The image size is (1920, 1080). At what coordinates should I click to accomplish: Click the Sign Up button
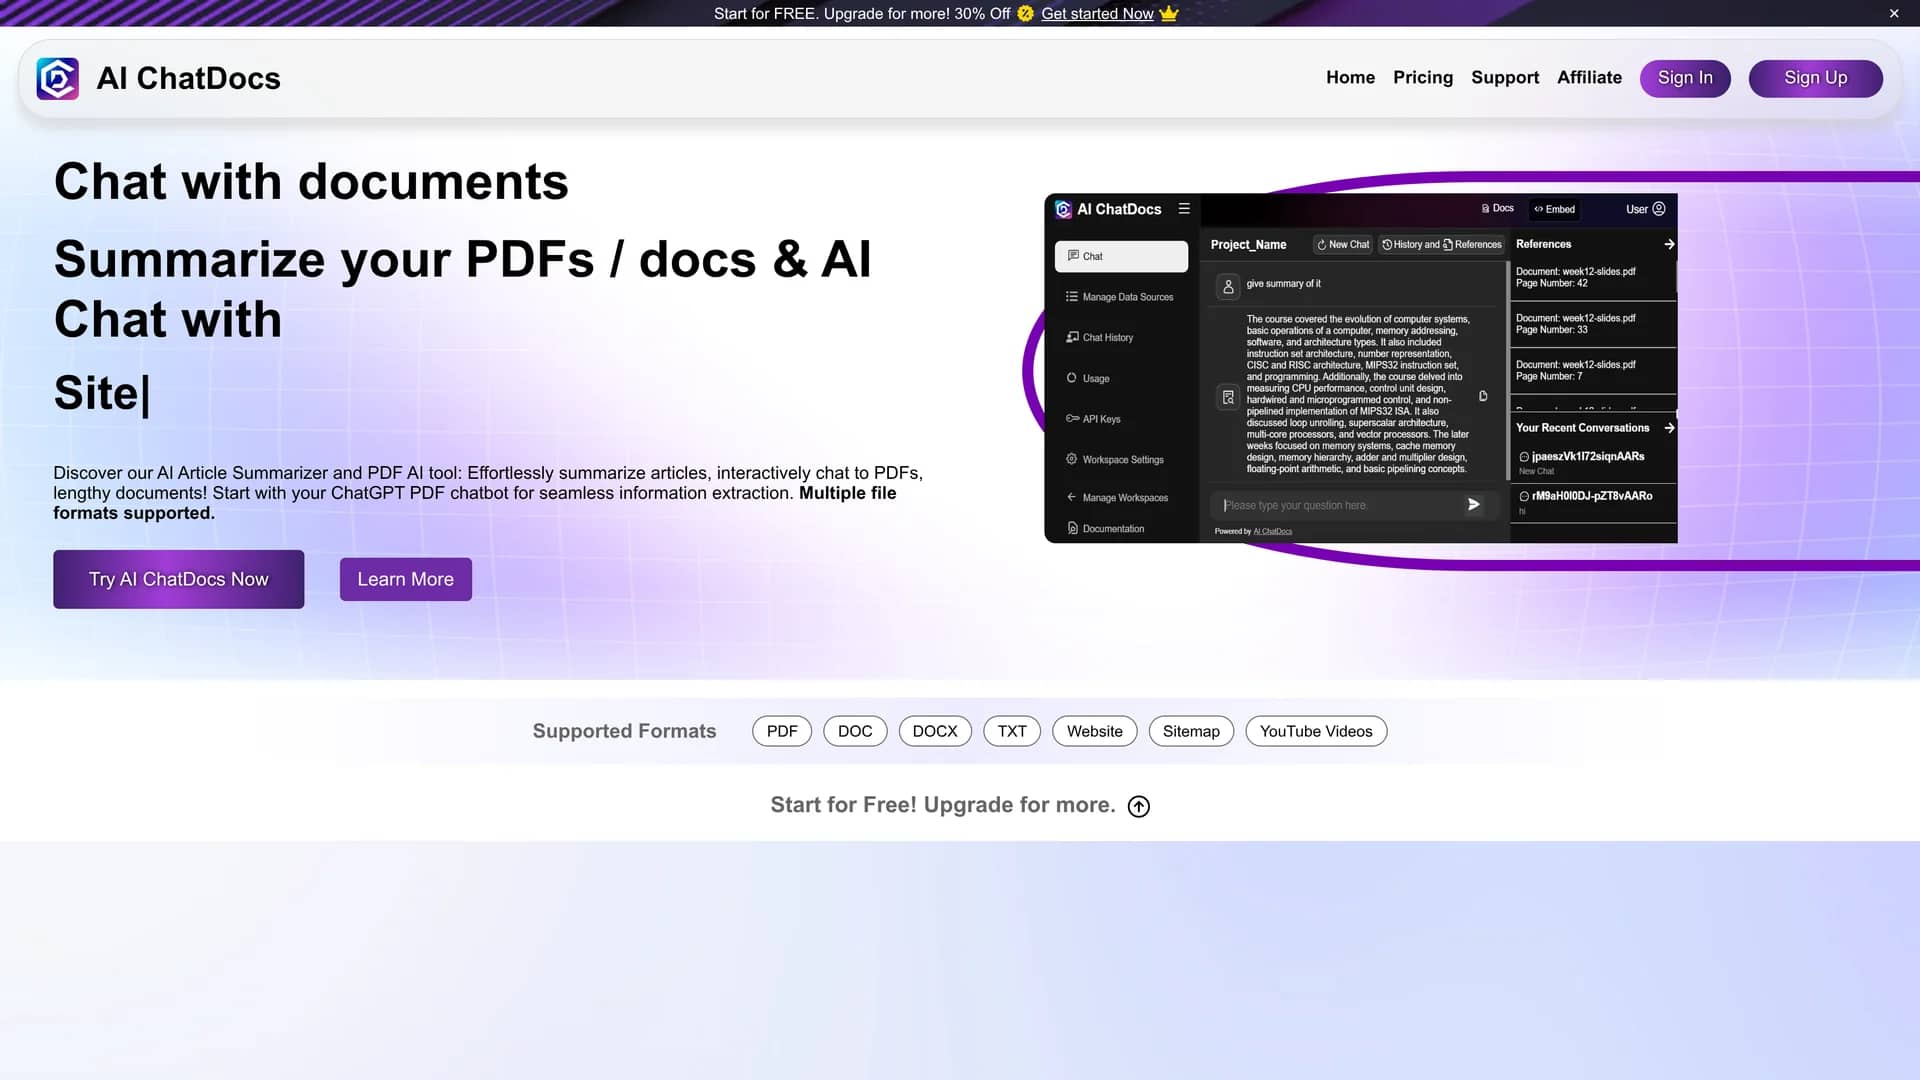(x=1816, y=78)
